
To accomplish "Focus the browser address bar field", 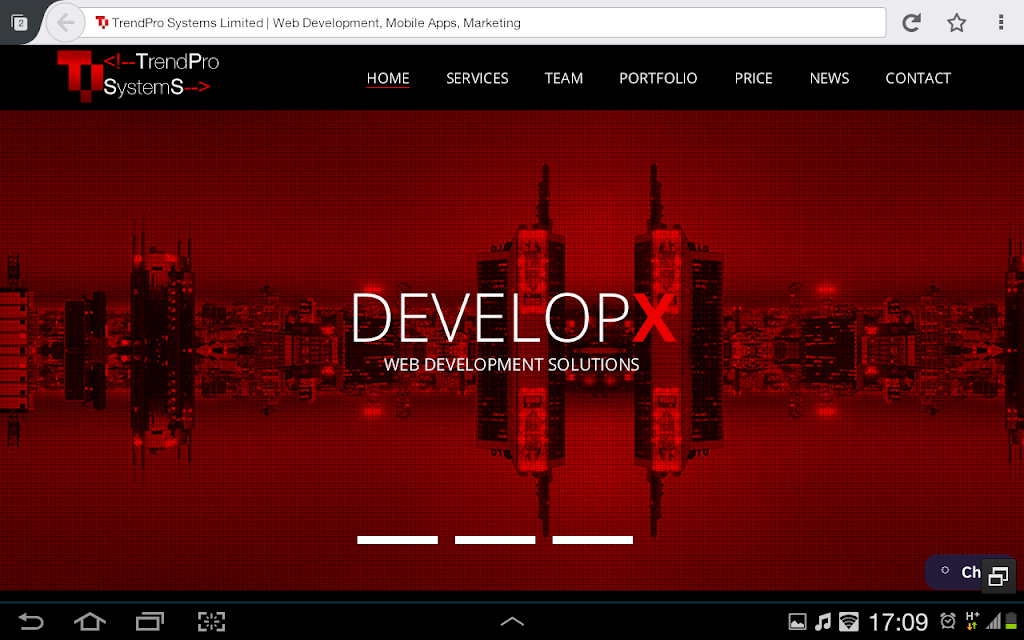I will (x=485, y=23).
